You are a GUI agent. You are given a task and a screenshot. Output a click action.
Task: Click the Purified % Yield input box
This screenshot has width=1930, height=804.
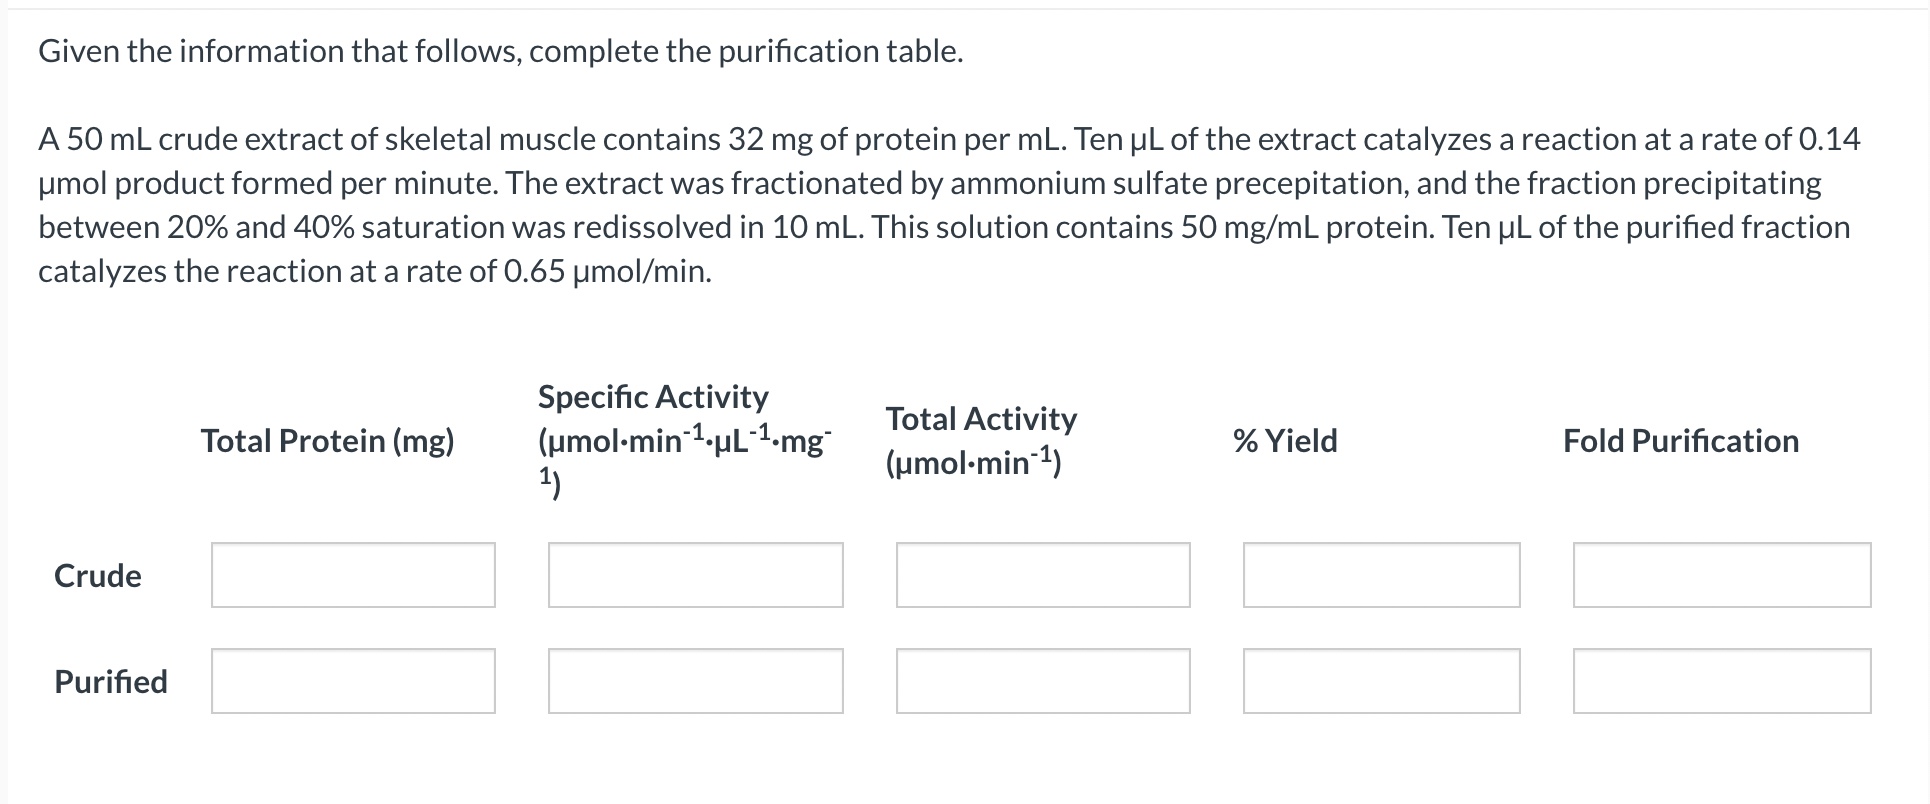(x=1381, y=681)
